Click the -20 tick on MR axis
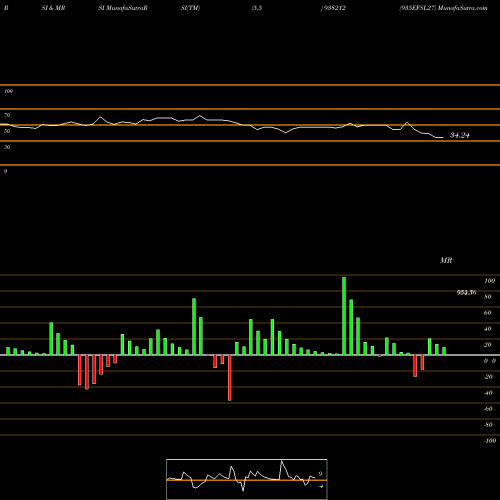The width and height of the screenshot is (500, 500). (x=488, y=377)
